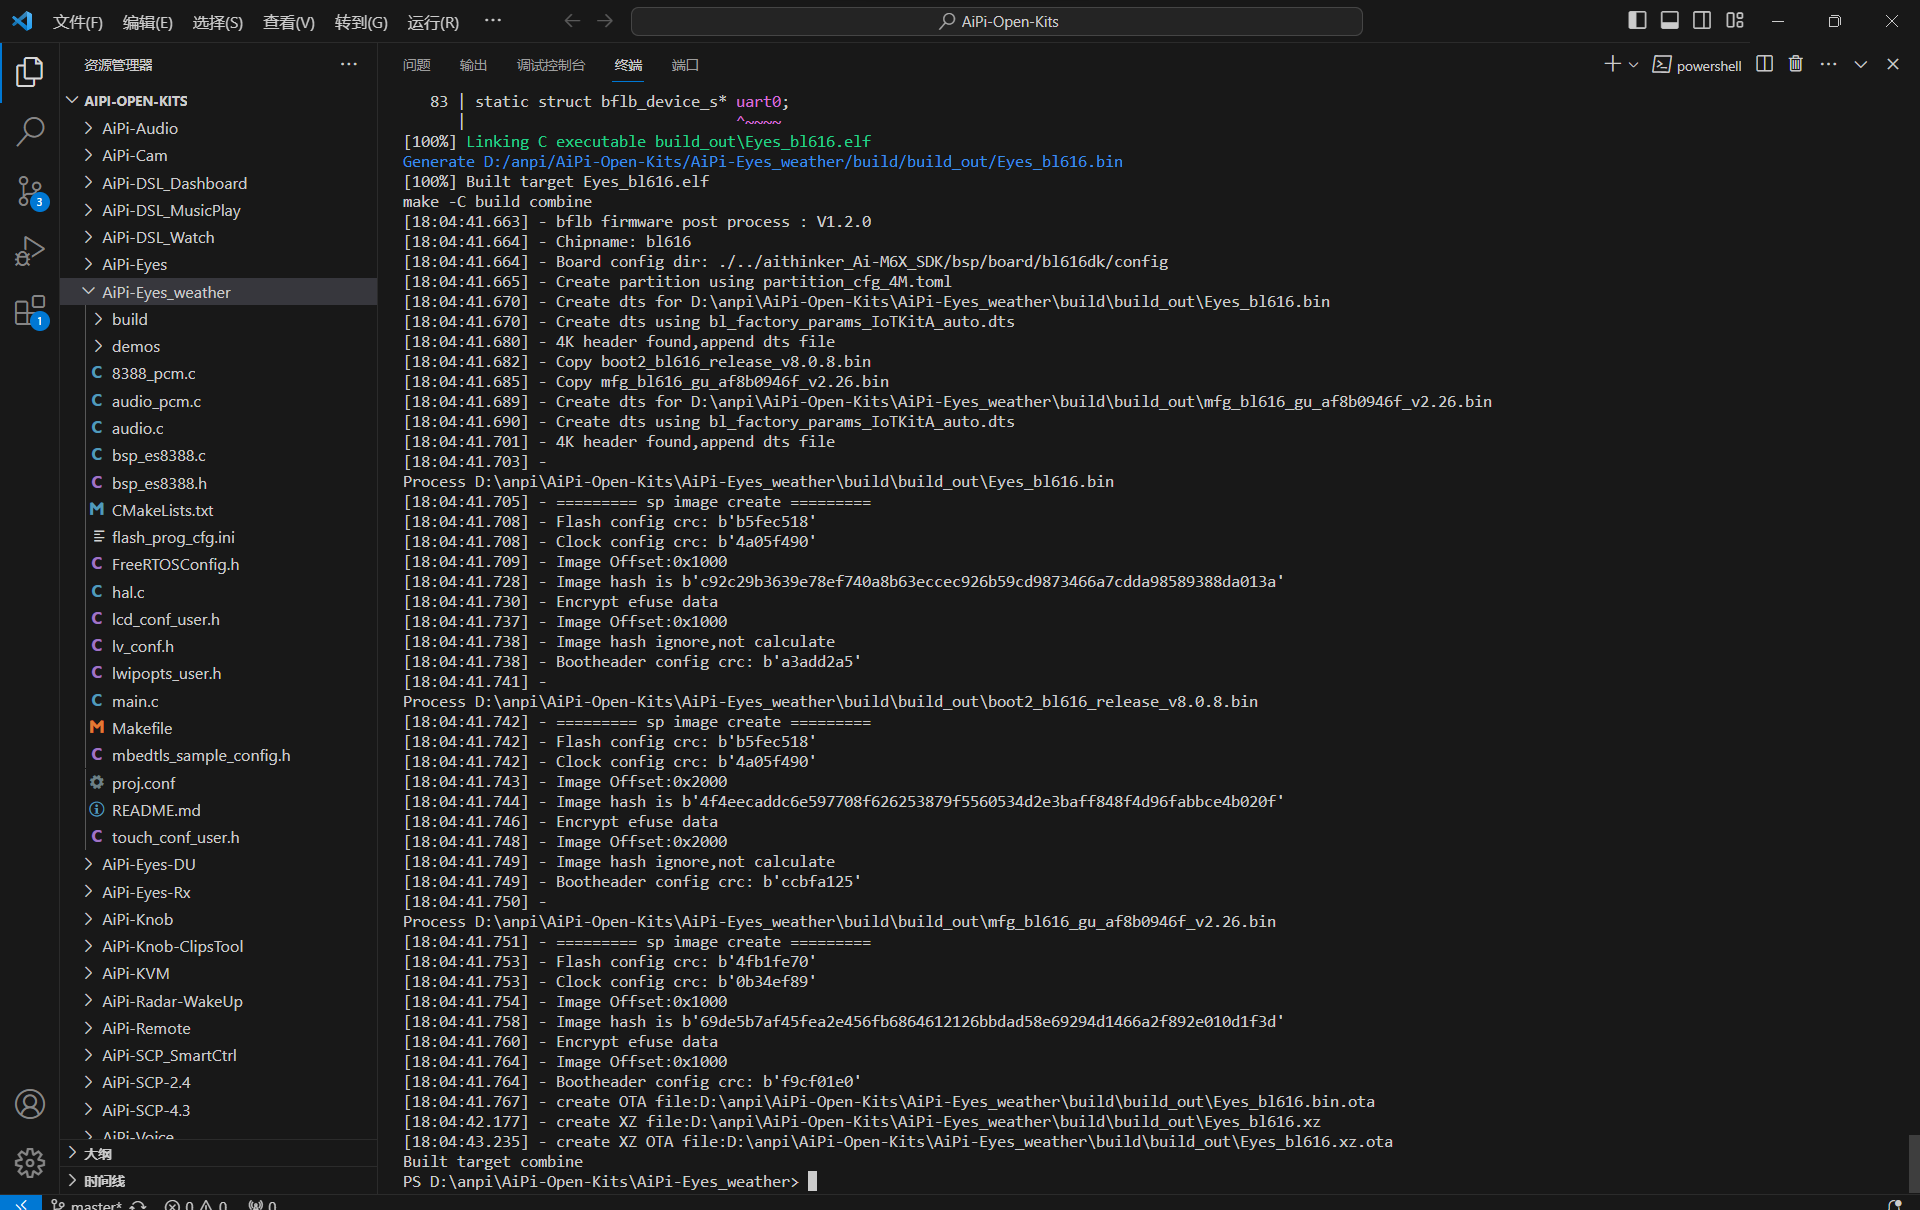The image size is (1920, 1210).
Task: Open the Makefile entry
Action: pos(218,728)
